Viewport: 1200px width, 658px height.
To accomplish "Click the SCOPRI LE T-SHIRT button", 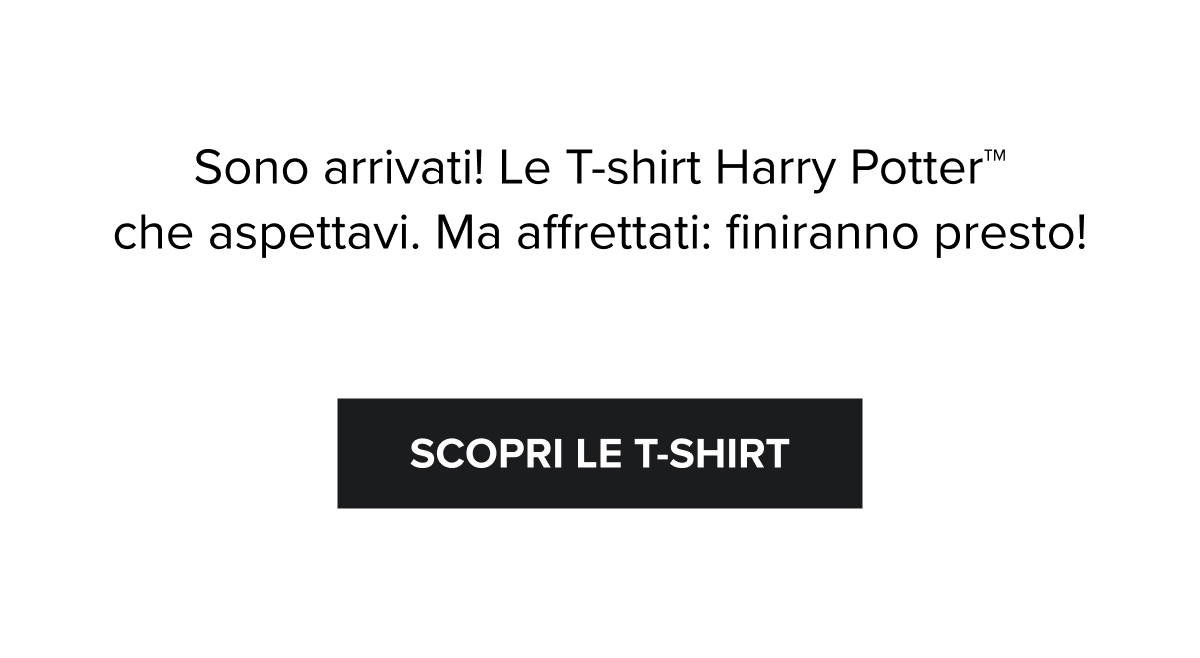I will click(599, 453).
